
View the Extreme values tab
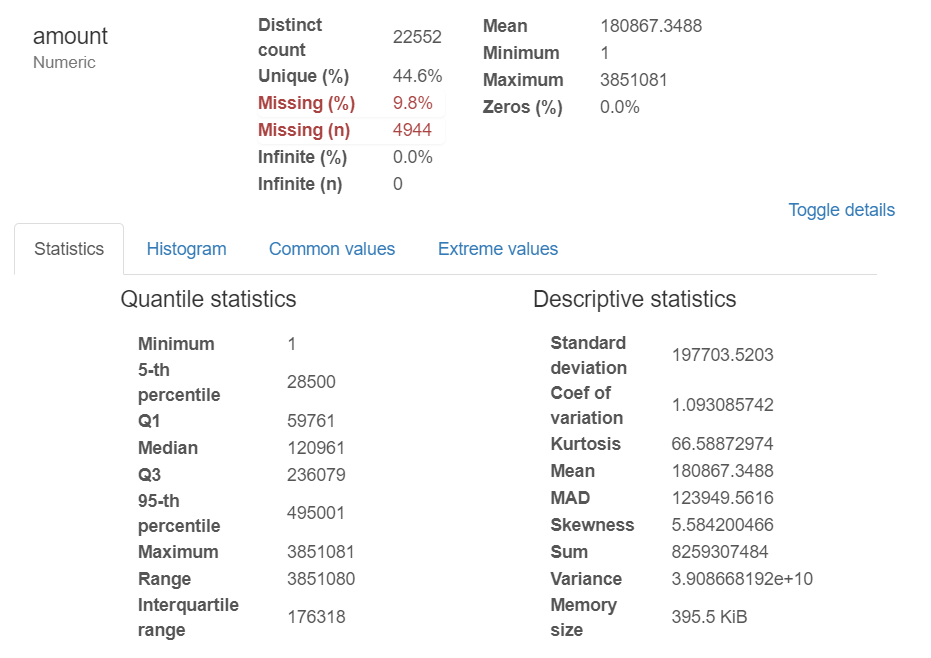click(x=497, y=248)
